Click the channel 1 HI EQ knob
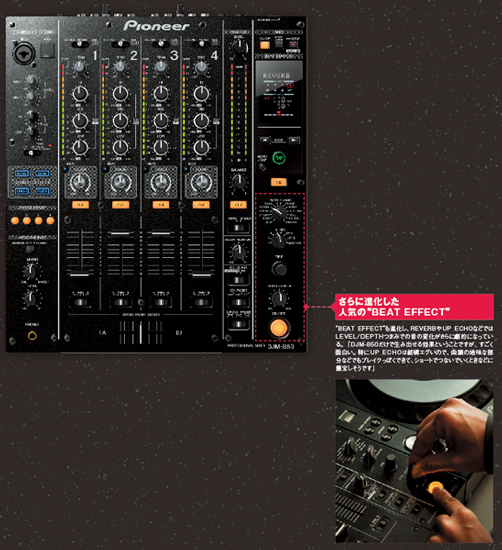502x550 pixels. tap(80, 94)
